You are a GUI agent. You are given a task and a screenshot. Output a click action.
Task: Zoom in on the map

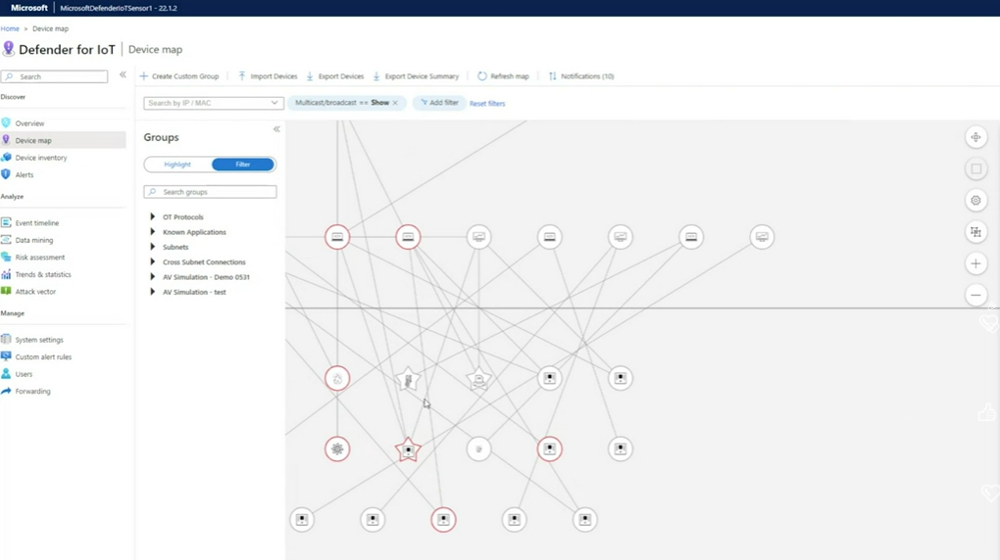coord(976,263)
